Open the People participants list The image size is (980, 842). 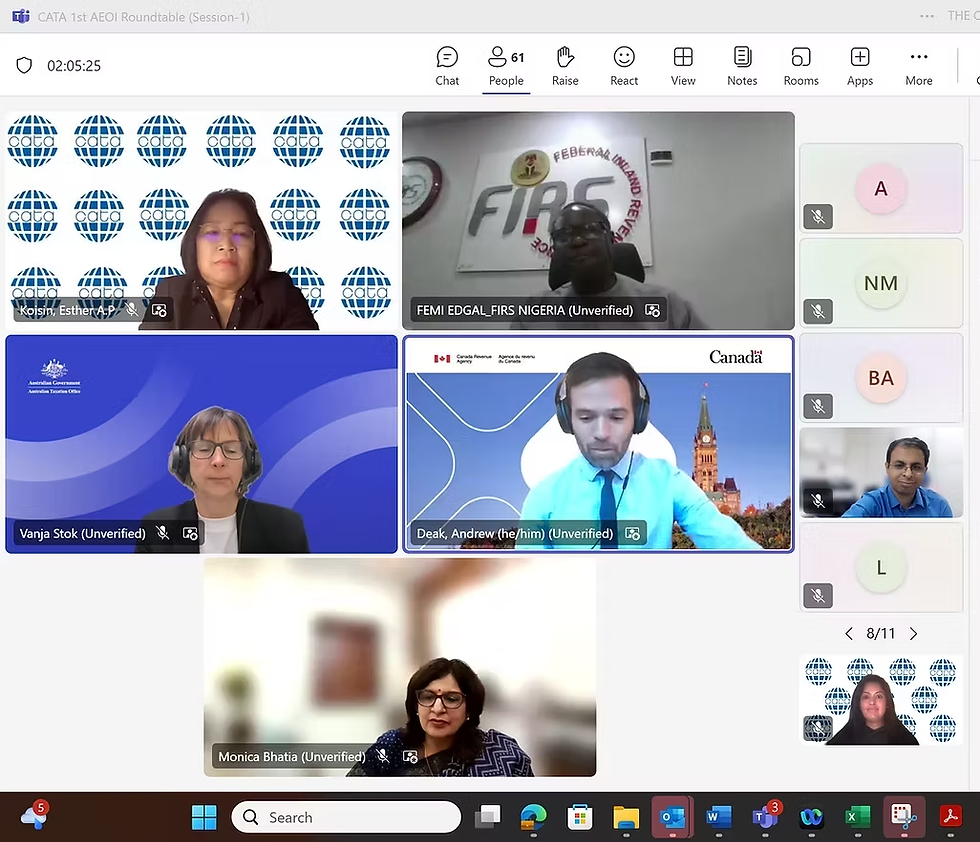(x=506, y=66)
